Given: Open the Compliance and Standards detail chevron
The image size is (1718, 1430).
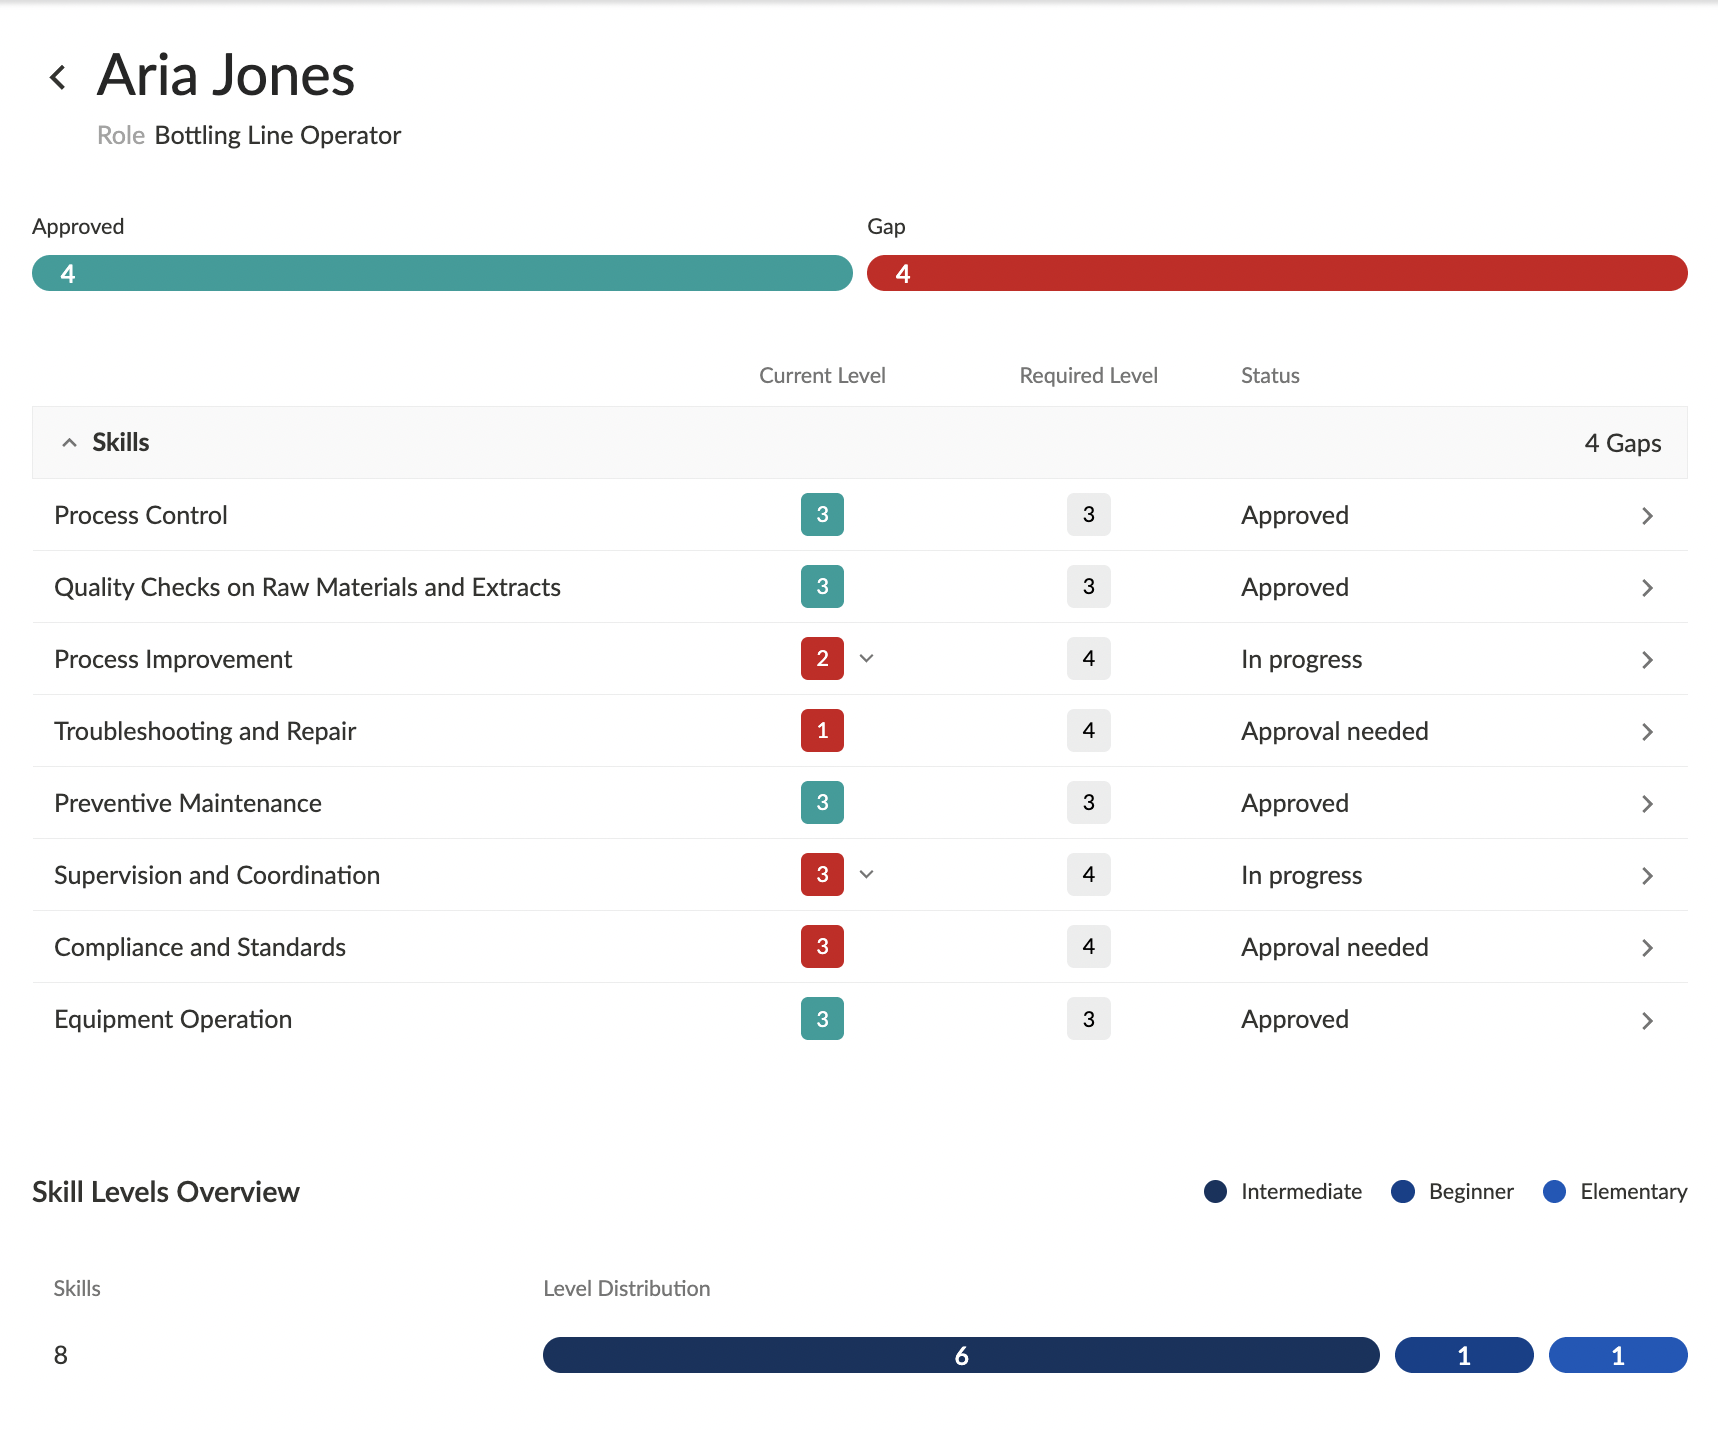Looking at the screenshot, I should pos(1648,947).
